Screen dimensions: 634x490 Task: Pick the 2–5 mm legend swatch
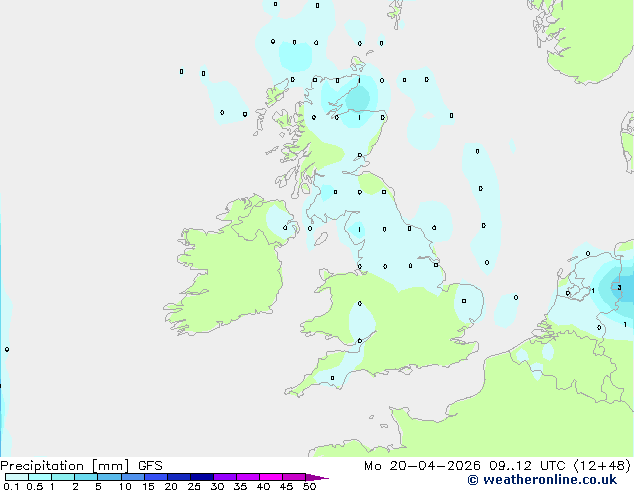pyautogui.click(x=86, y=477)
